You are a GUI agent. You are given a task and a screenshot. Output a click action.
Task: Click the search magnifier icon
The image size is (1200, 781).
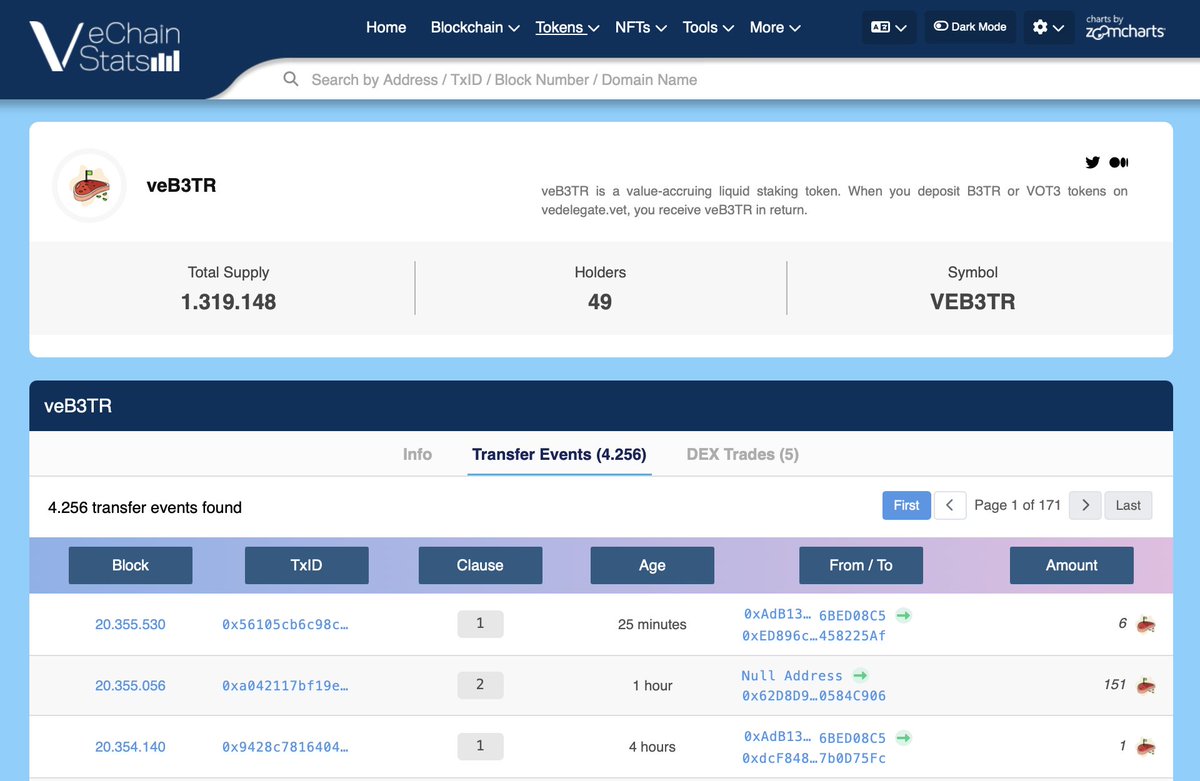click(x=291, y=79)
